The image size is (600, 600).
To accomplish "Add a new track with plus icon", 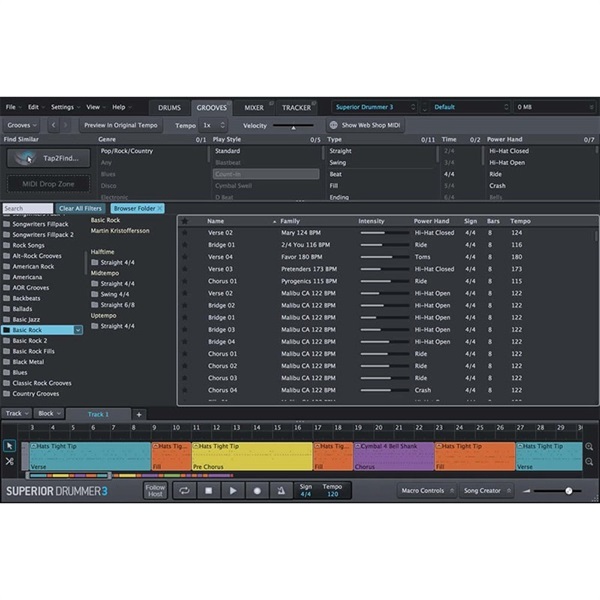I will pyautogui.click(x=139, y=414).
